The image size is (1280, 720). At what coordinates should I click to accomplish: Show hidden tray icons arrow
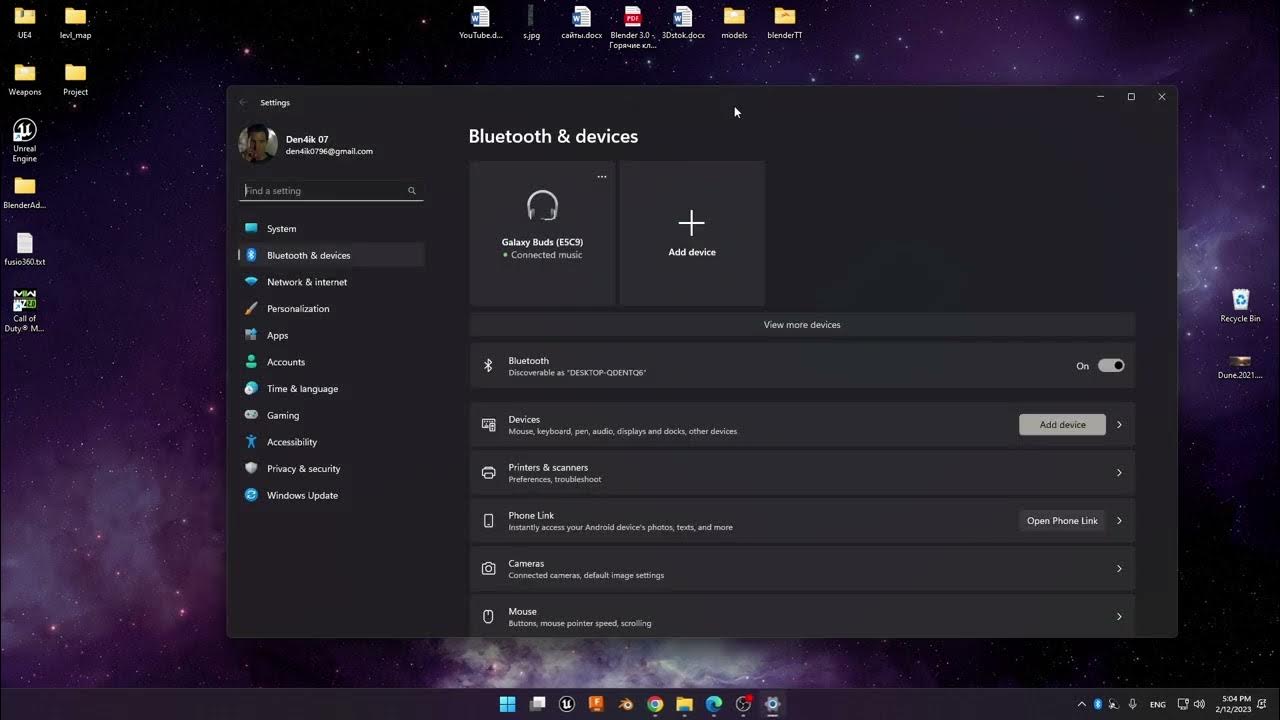[1081, 704]
